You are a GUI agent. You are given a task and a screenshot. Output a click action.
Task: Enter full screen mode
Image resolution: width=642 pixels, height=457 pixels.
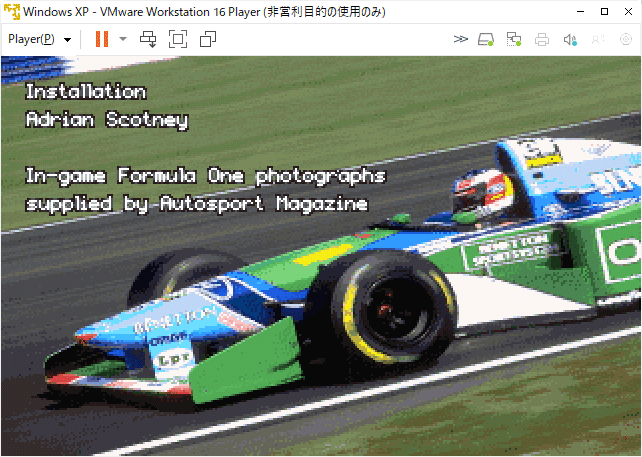click(178, 39)
